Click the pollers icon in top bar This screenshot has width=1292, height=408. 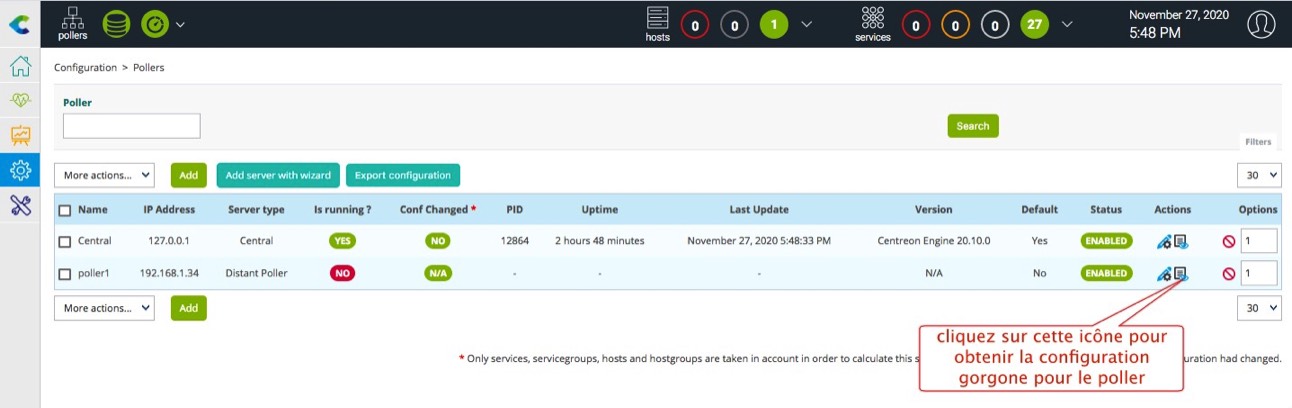point(72,23)
